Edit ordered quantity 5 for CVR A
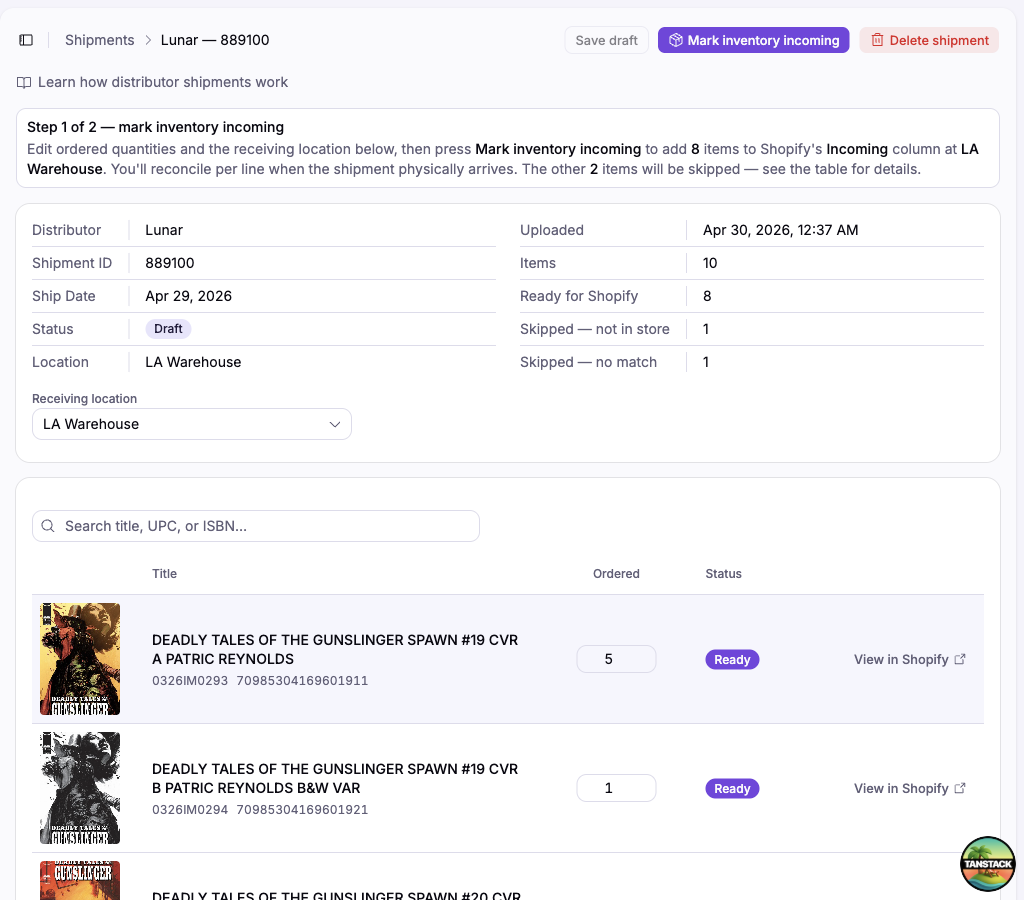The height and width of the screenshot is (900, 1024). [x=616, y=659]
